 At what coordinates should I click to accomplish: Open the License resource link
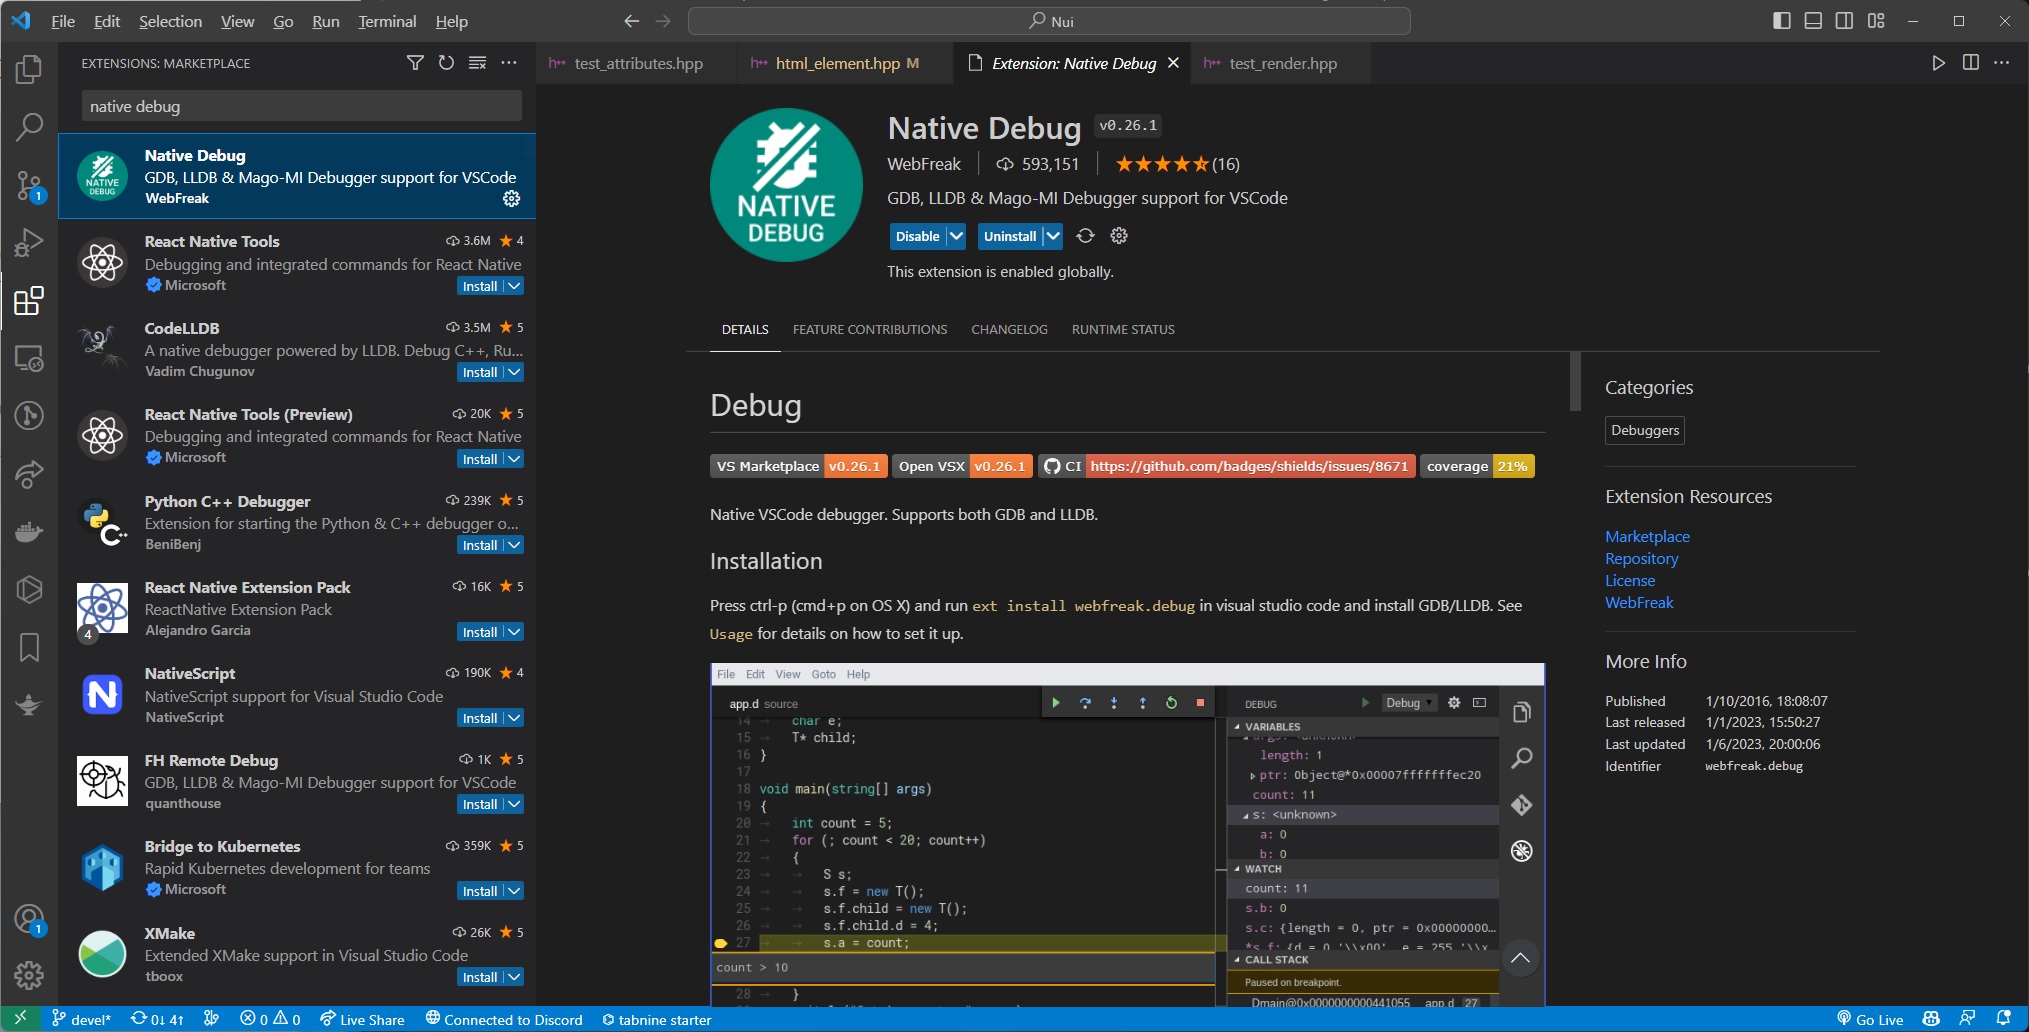(1630, 580)
